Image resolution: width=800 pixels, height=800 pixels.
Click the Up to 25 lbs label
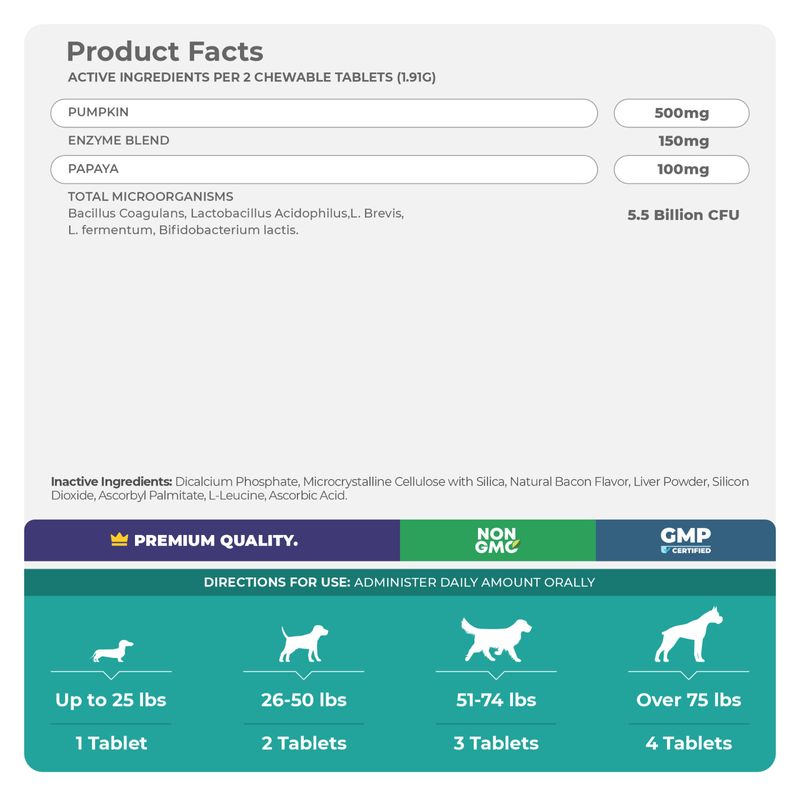tap(111, 700)
